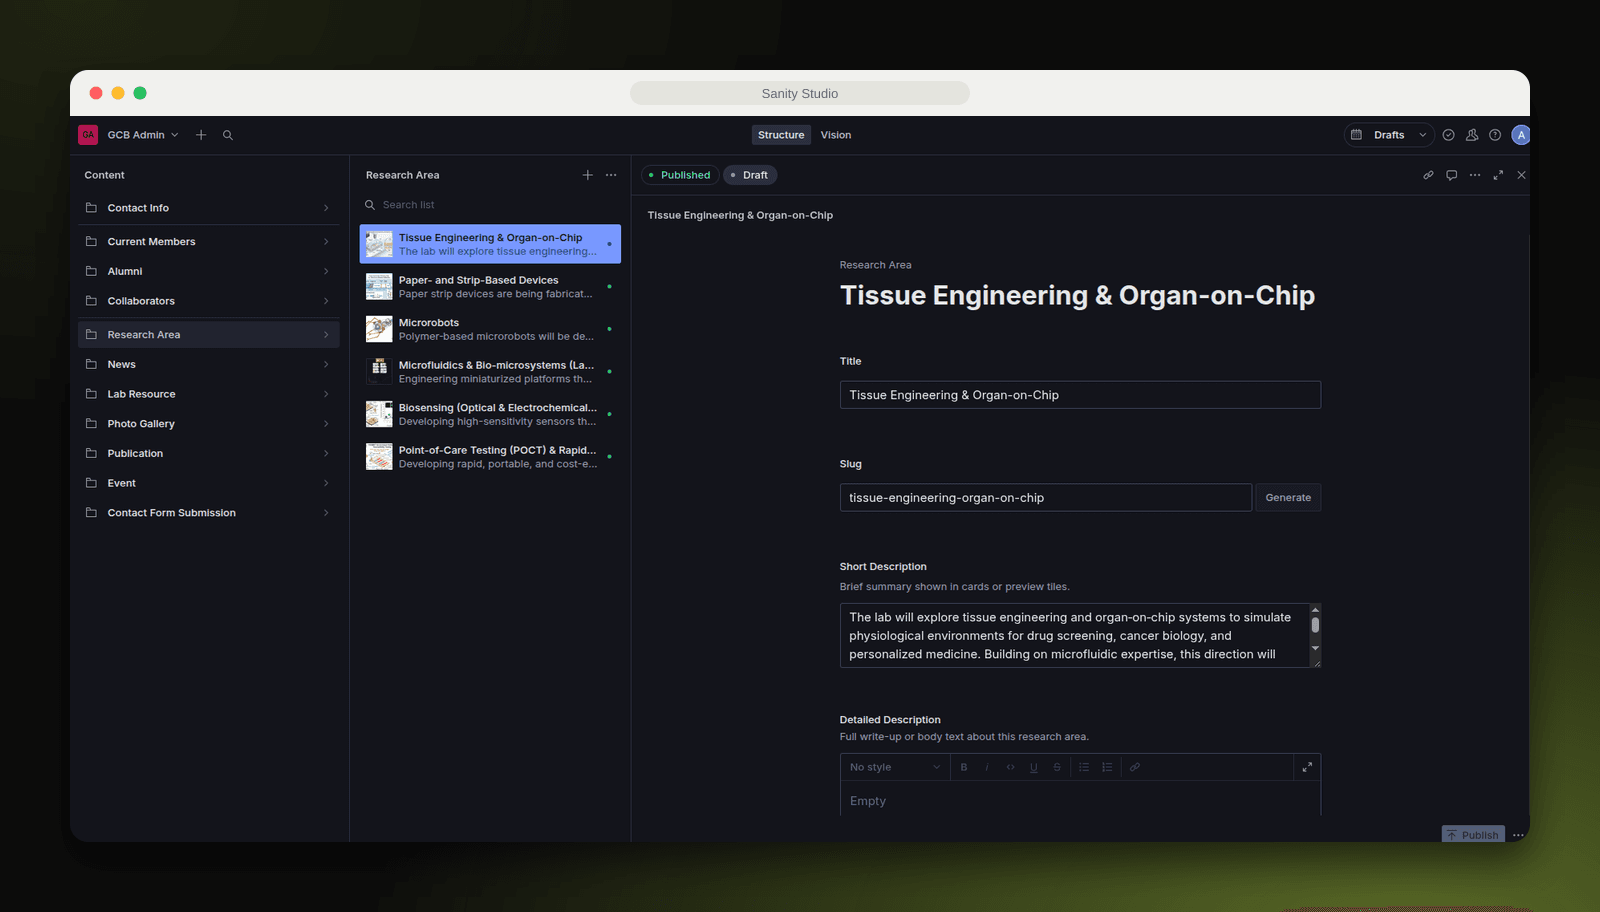Select the Draft version chip
The image size is (1600, 912).
pyautogui.click(x=750, y=175)
